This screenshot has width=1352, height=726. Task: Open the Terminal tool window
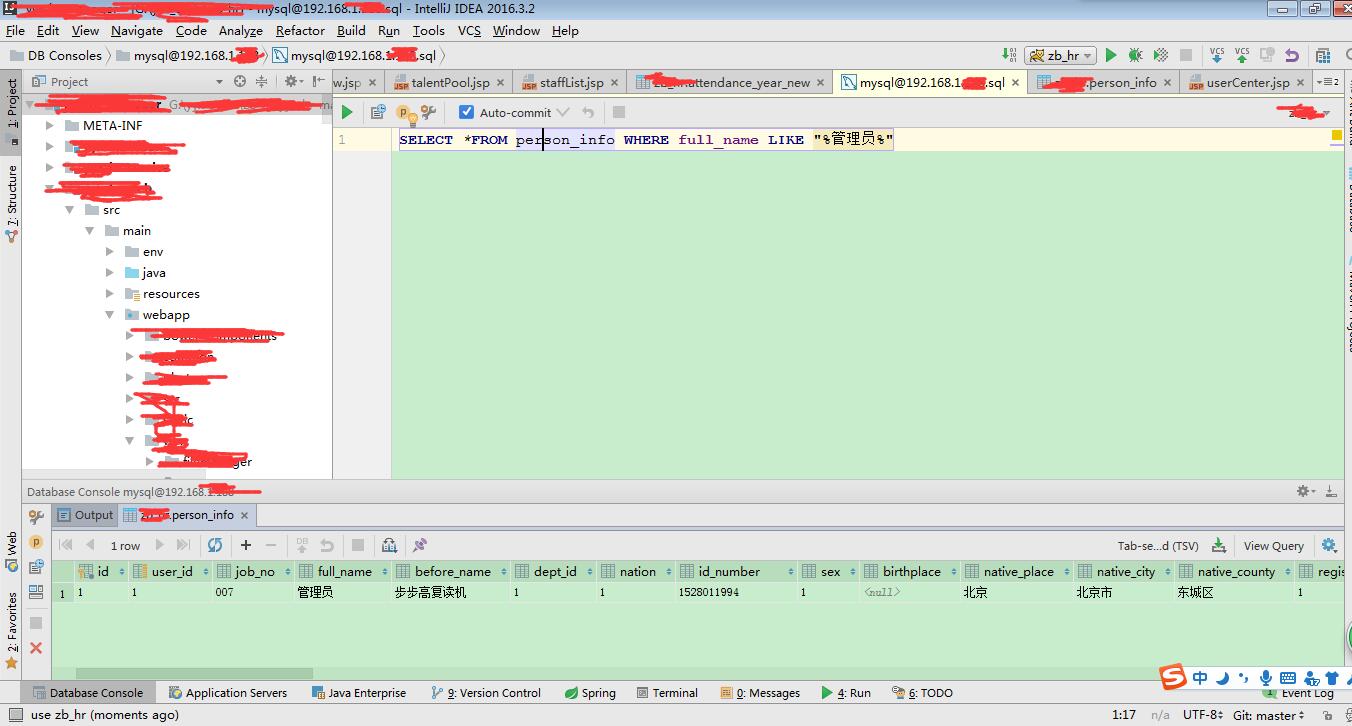tap(666, 692)
